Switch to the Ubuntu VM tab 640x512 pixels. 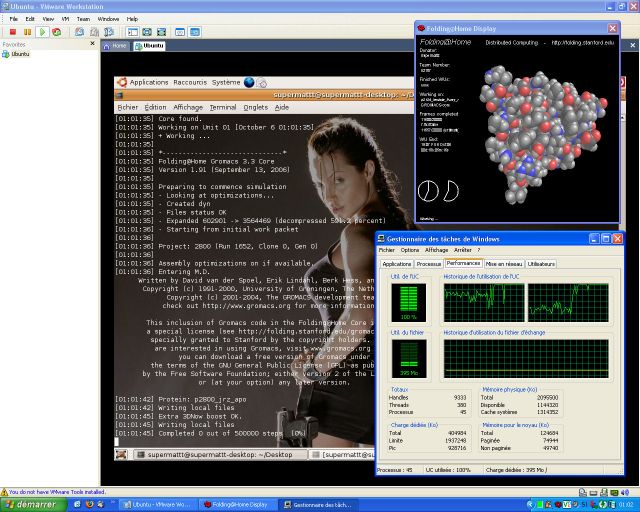[x=149, y=46]
